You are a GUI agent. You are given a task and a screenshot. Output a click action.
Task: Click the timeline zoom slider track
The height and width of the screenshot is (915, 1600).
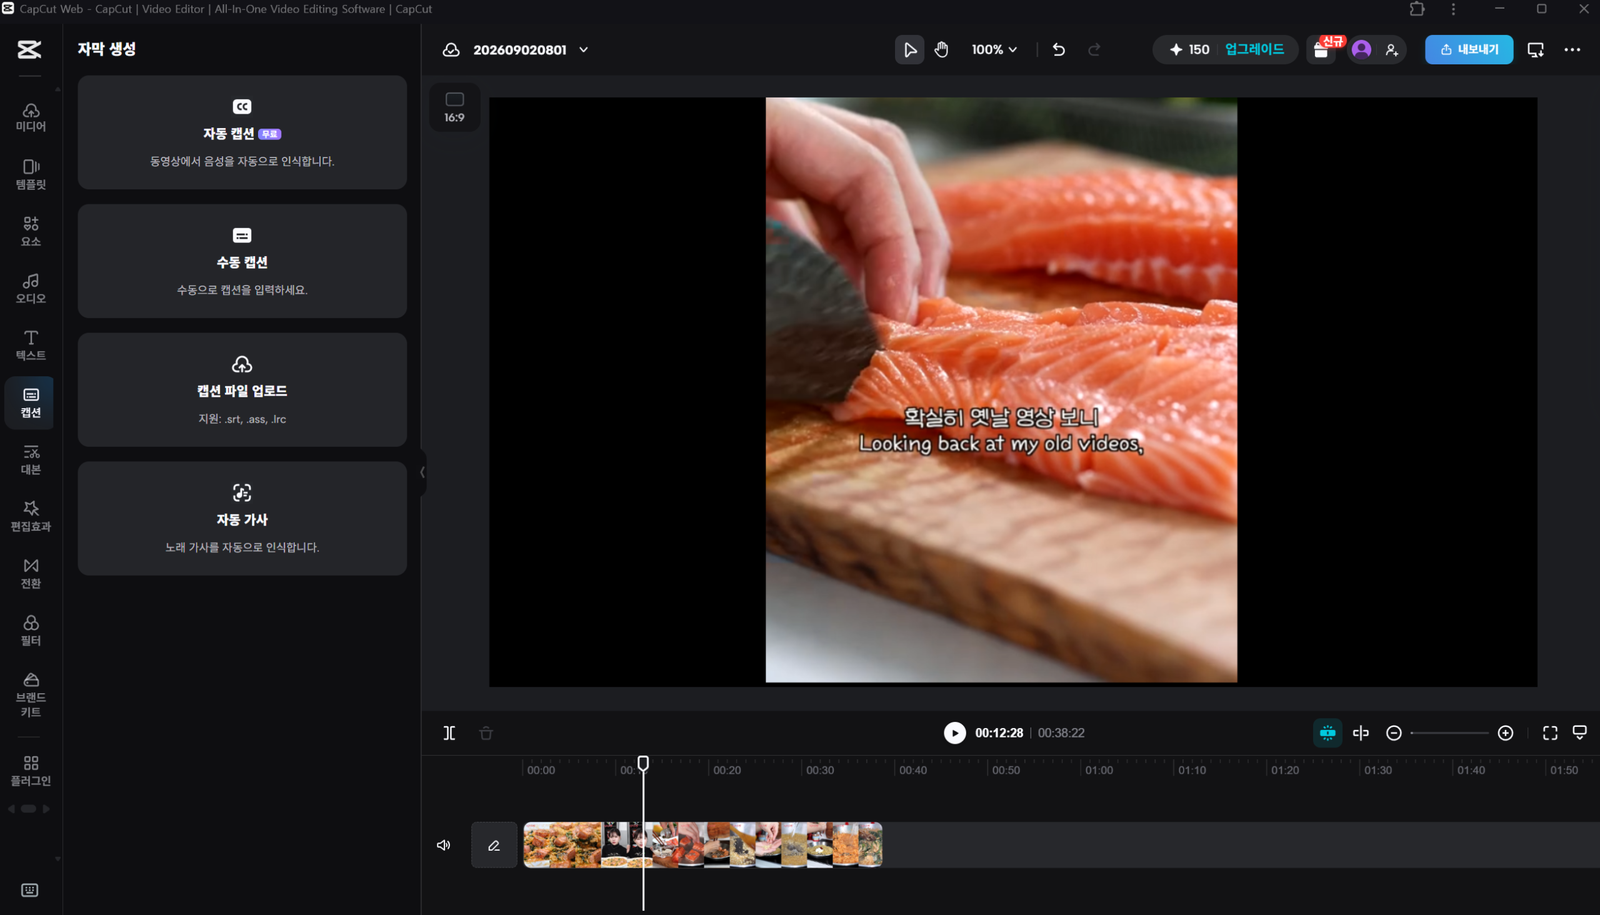tap(1450, 733)
